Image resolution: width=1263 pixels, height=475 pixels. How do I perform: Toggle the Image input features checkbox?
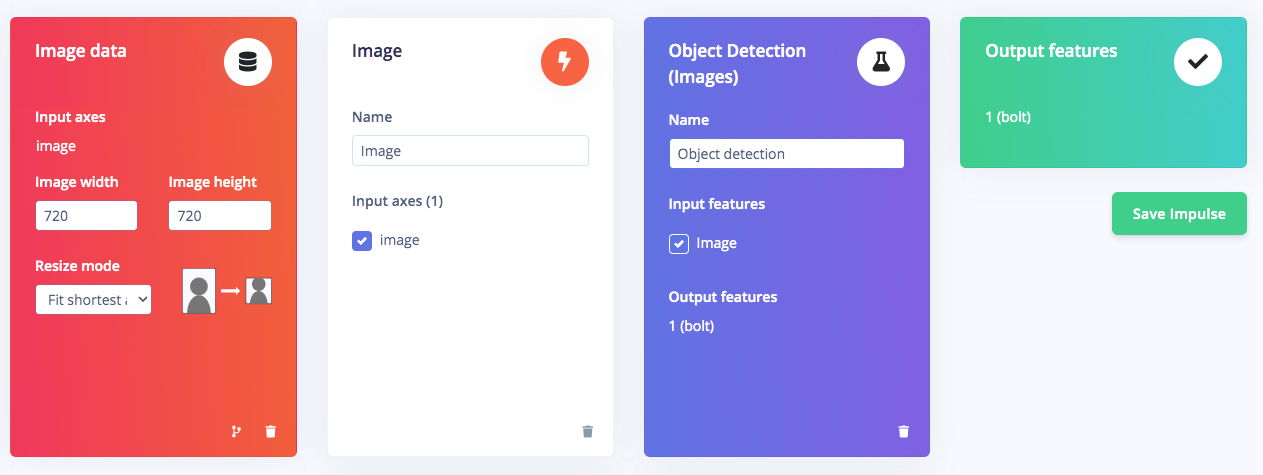(x=679, y=243)
